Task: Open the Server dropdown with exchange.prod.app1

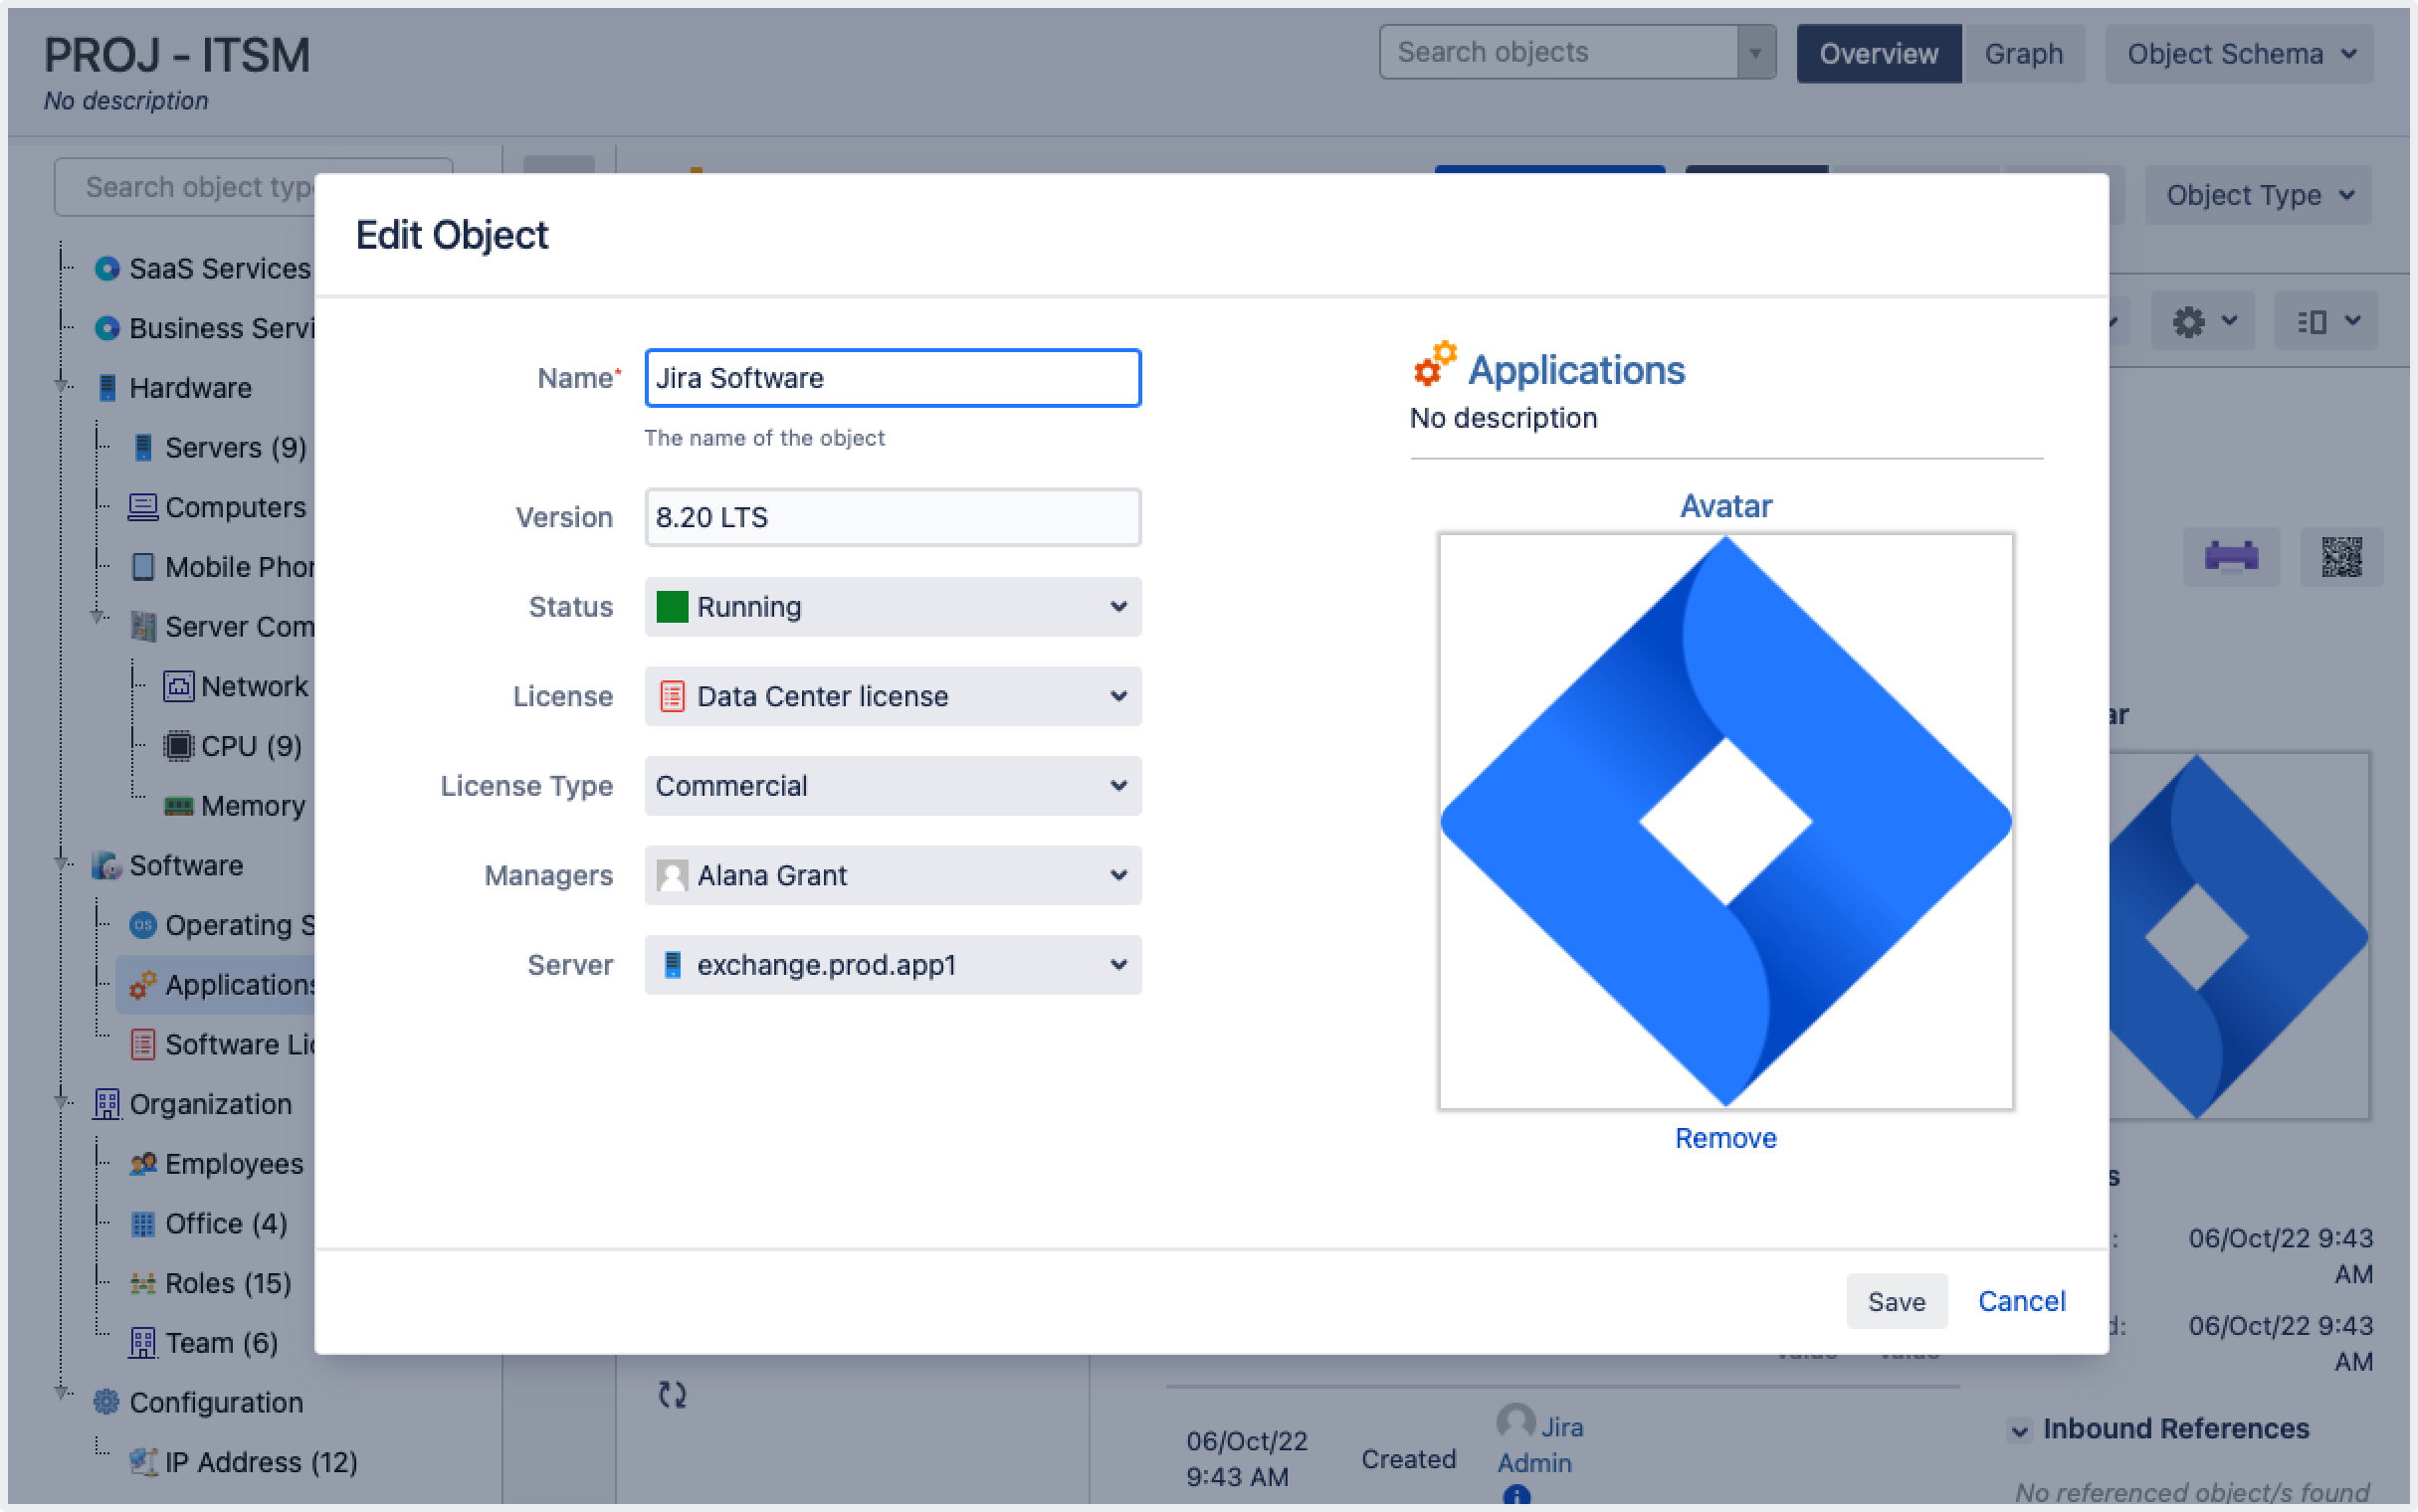Action: point(893,965)
